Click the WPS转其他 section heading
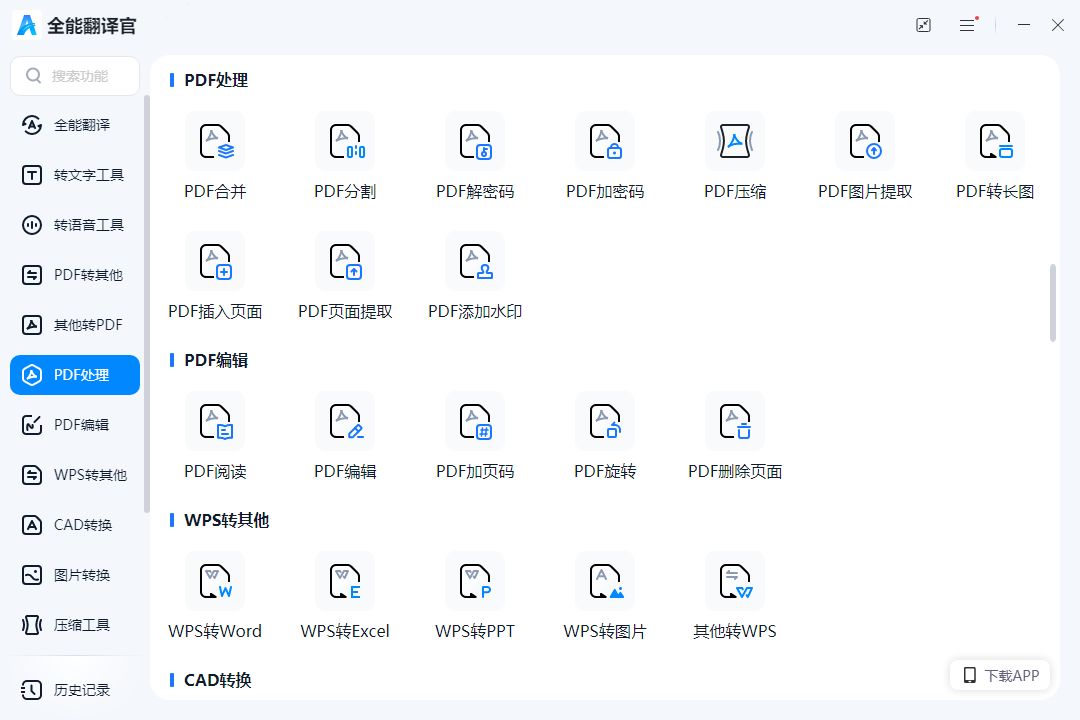 point(226,520)
